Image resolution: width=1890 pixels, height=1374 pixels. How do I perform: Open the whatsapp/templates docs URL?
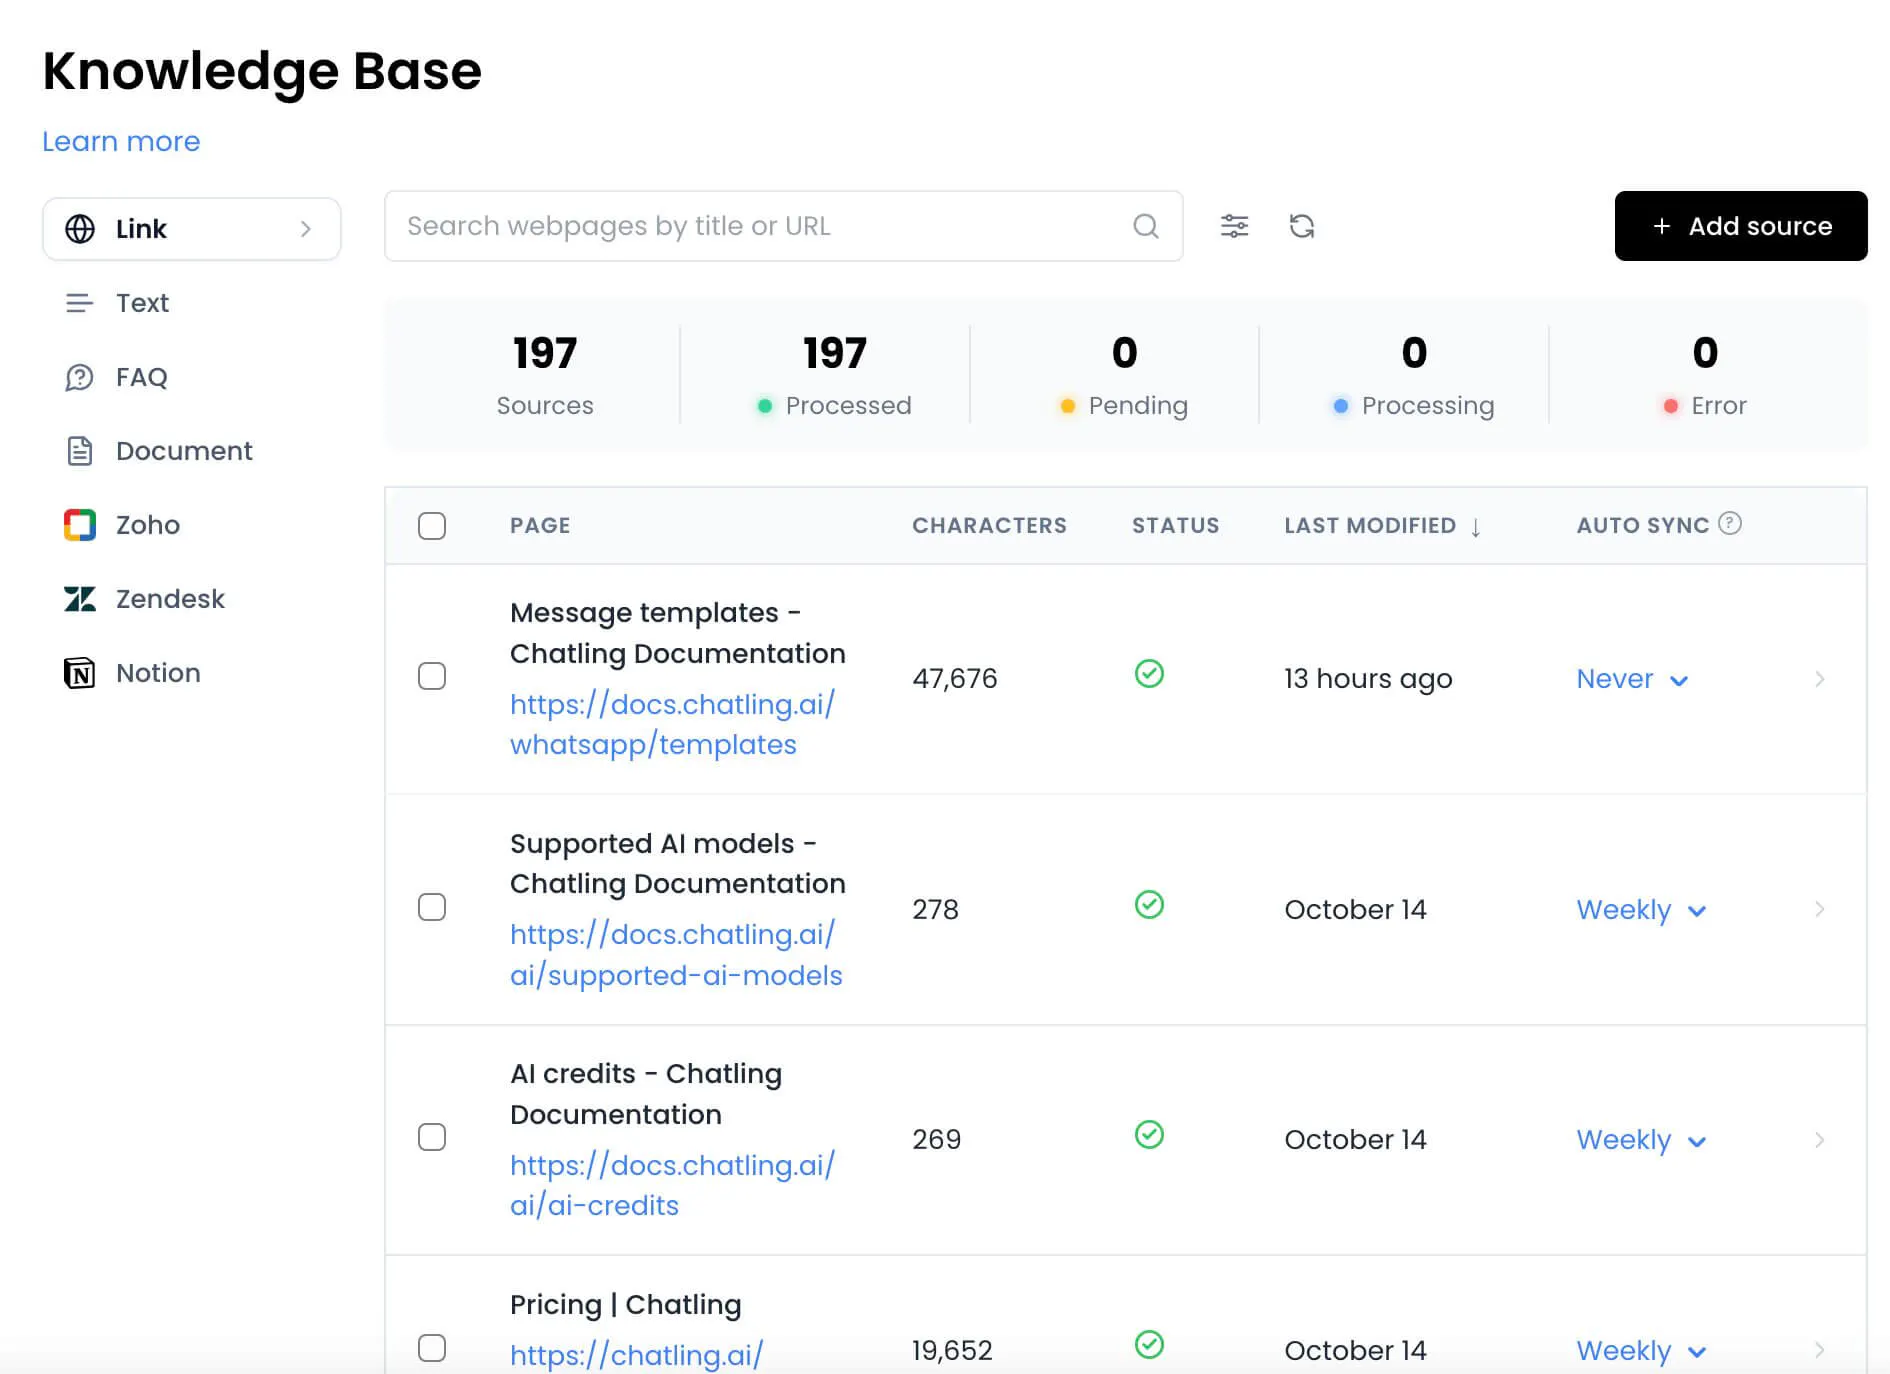(672, 724)
